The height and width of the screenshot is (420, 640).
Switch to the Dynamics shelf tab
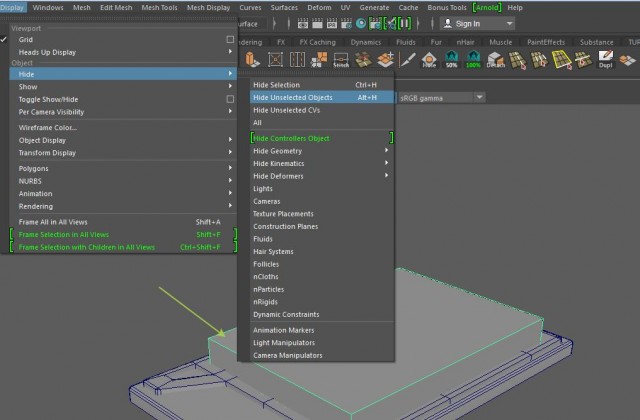(365, 42)
